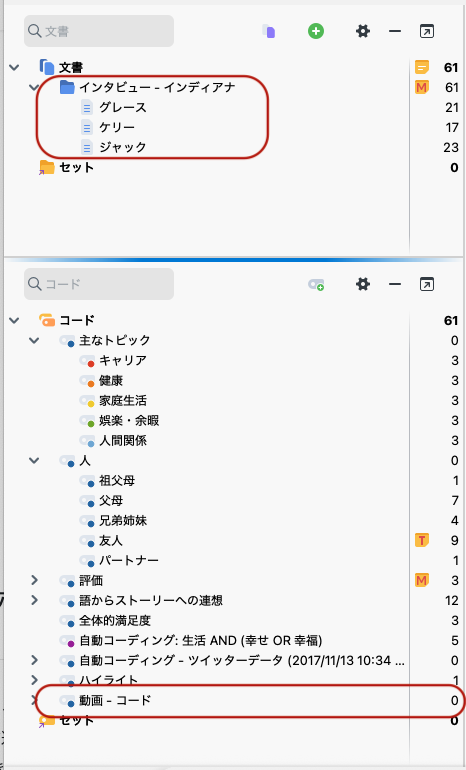The width and height of the screenshot is (466, 770).
Task: Open document panel settings gear
Action: 362,31
